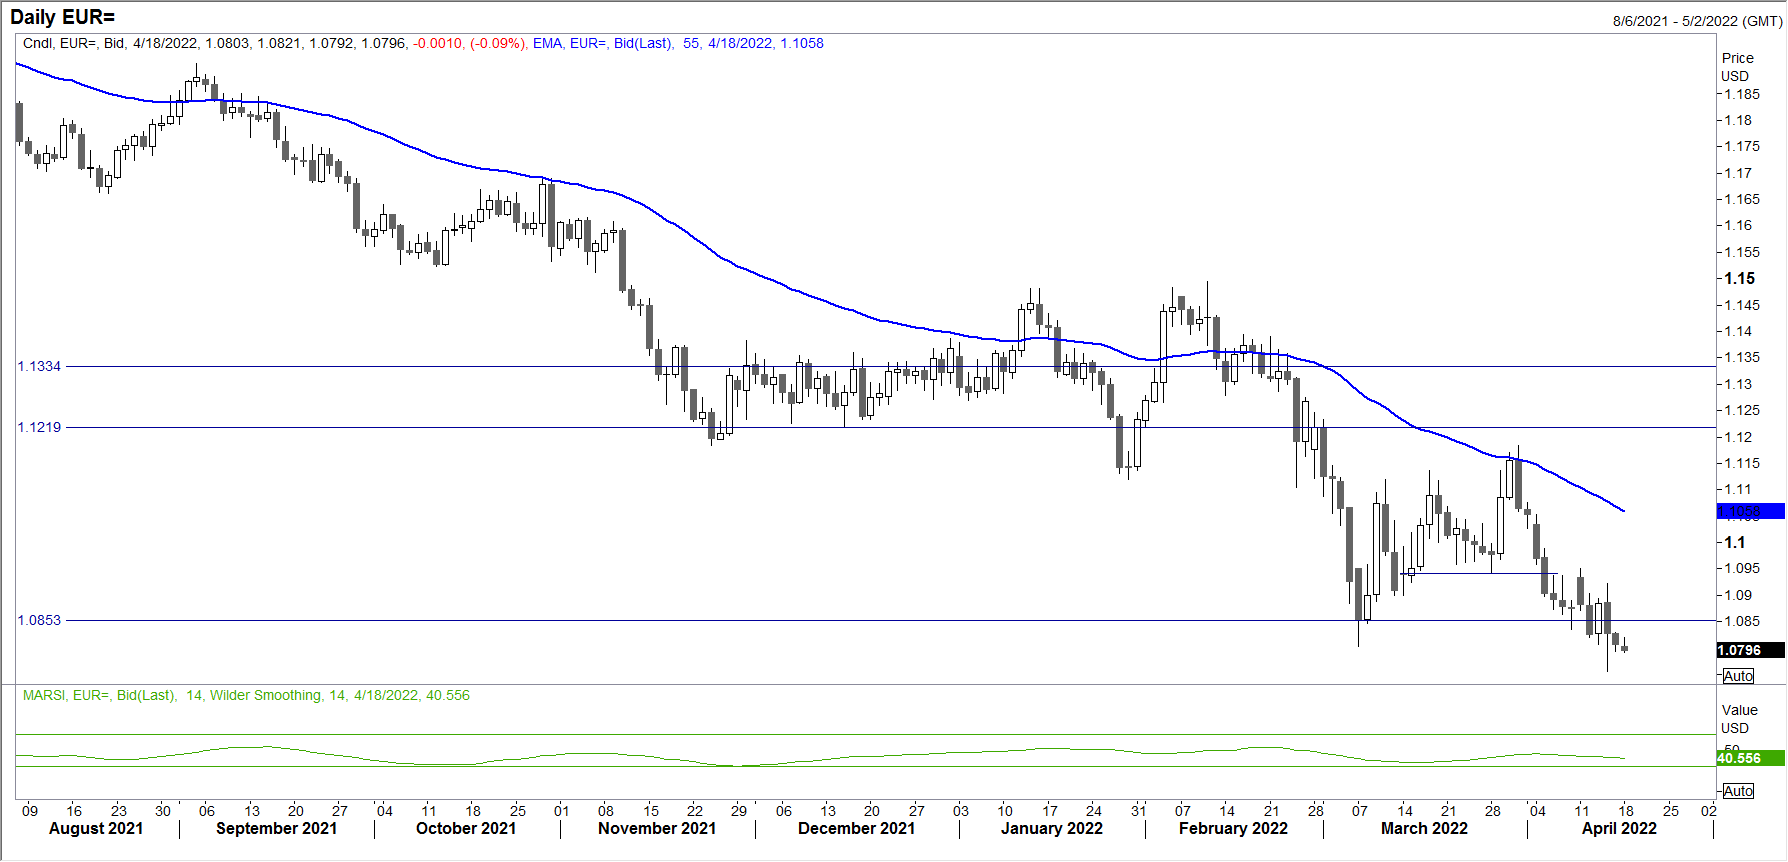This screenshot has height=862, width=1788.
Task: Click the date range 8/6/2021 - 5/2/2022 (GMT)
Action: coord(1697,21)
